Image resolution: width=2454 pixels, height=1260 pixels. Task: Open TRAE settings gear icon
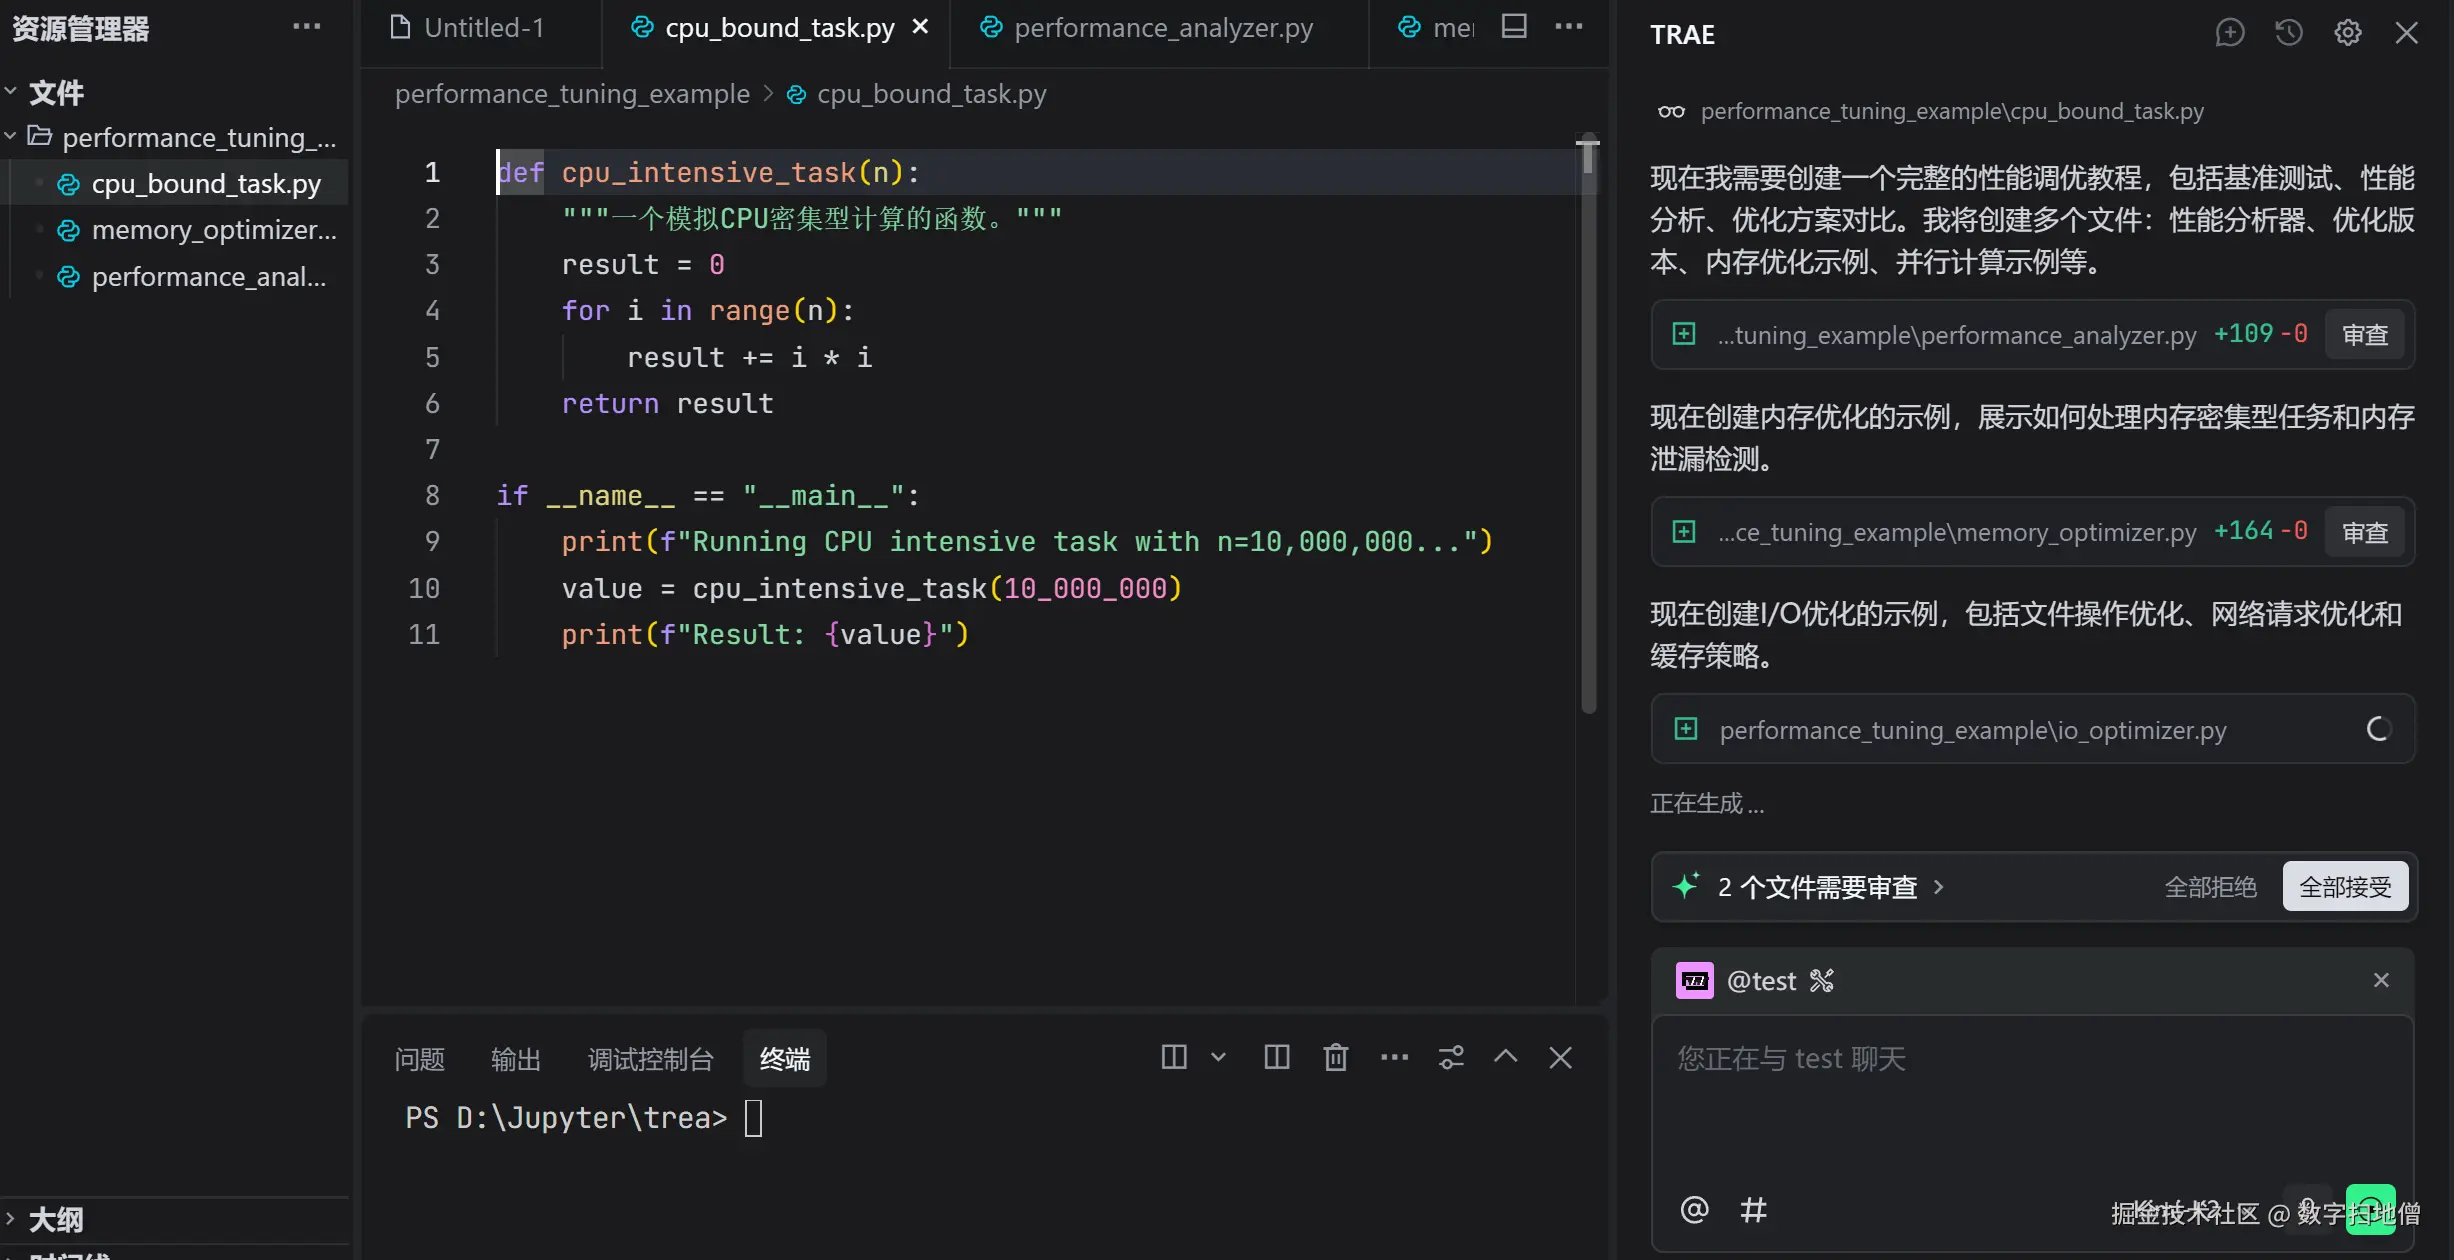point(2347,33)
